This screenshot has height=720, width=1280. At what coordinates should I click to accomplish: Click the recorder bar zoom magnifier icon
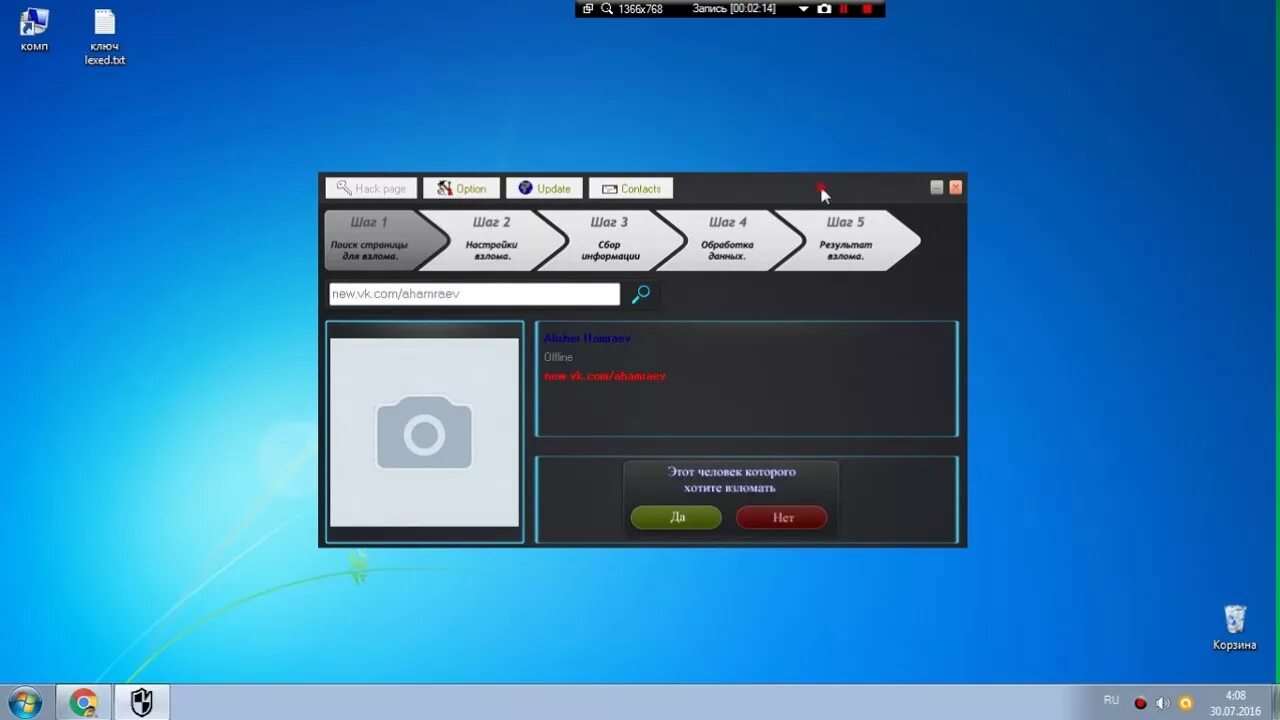click(x=606, y=9)
